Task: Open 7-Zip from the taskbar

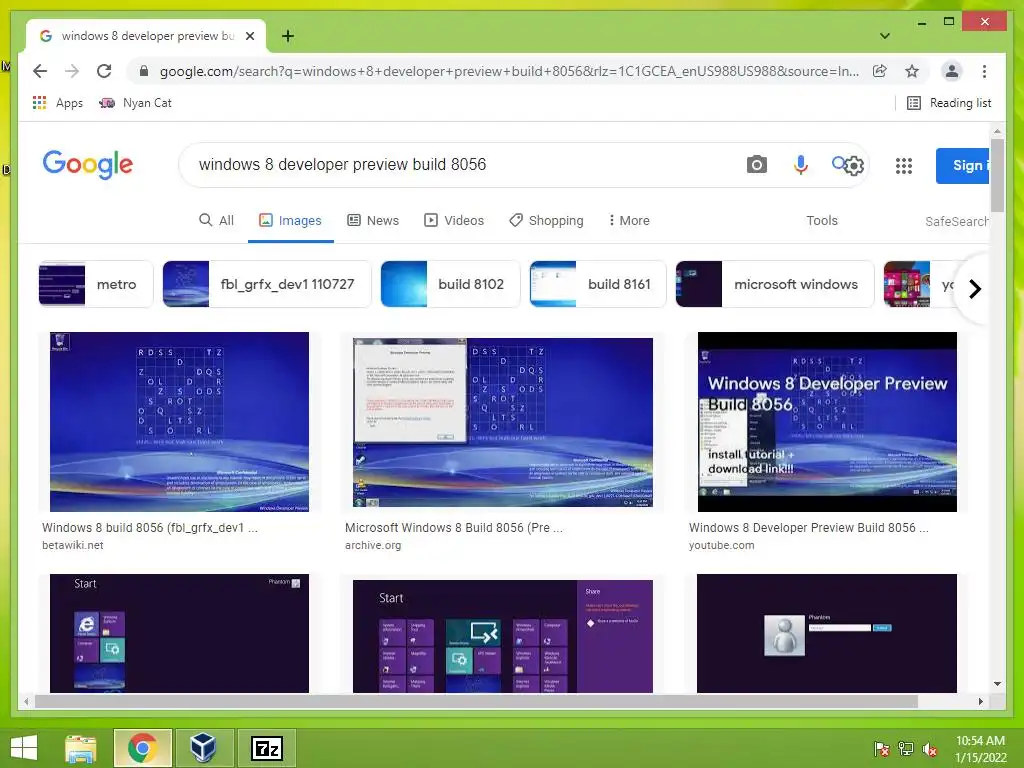Action: pyautogui.click(x=266, y=748)
